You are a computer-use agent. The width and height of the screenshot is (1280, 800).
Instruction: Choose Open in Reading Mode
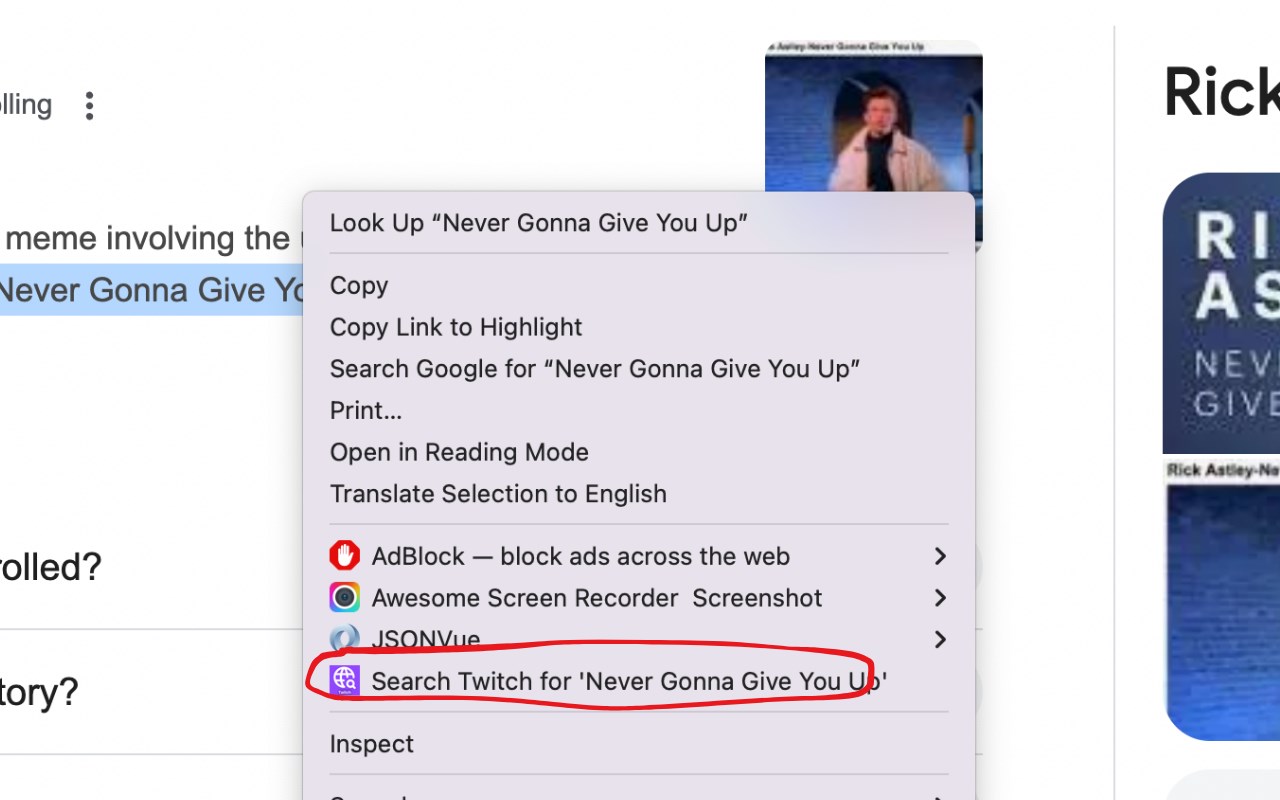(459, 452)
